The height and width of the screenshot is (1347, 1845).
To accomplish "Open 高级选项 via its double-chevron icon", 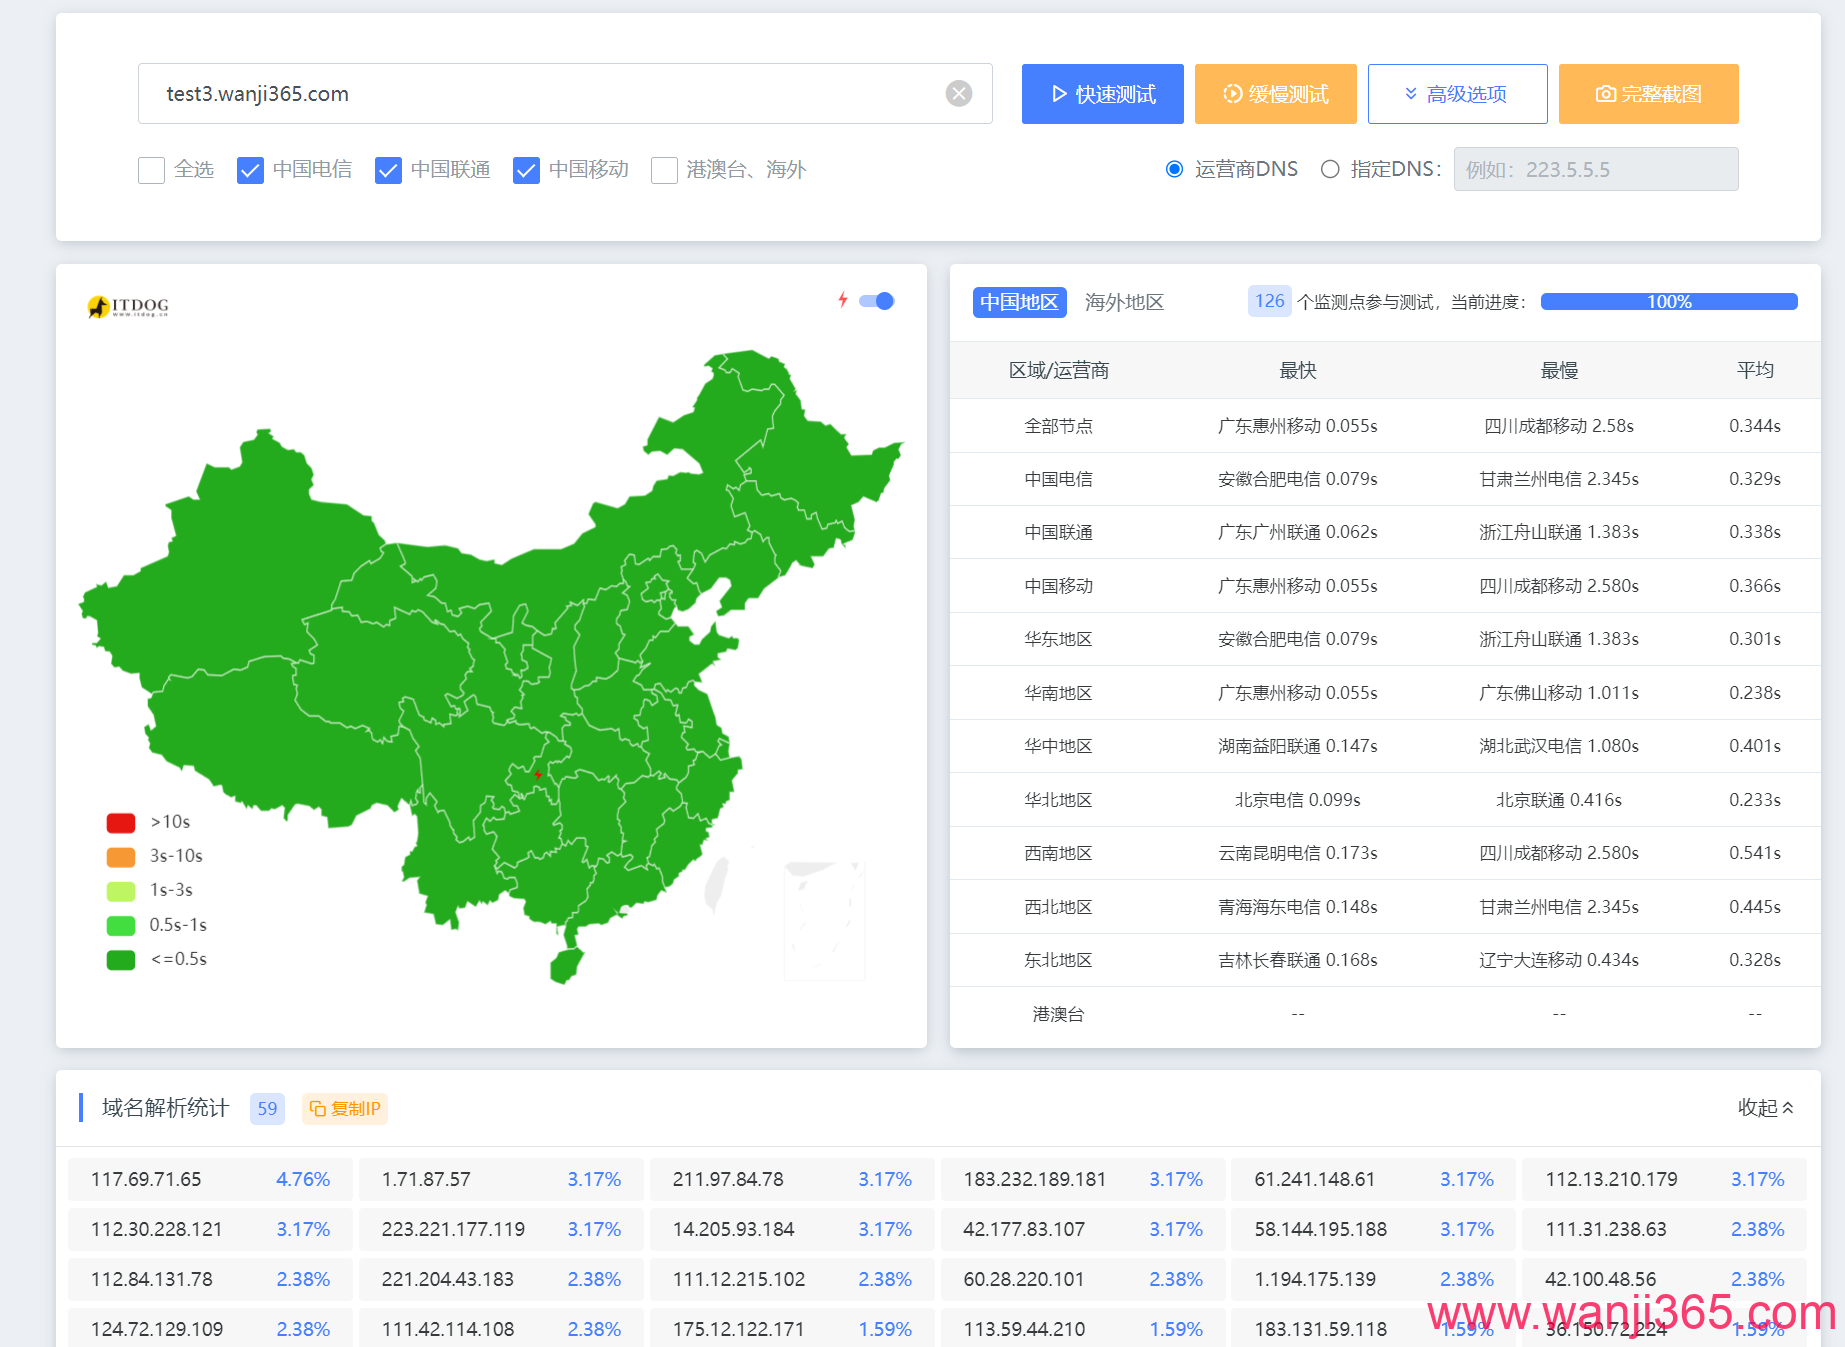I will click(x=1411, y=93).
